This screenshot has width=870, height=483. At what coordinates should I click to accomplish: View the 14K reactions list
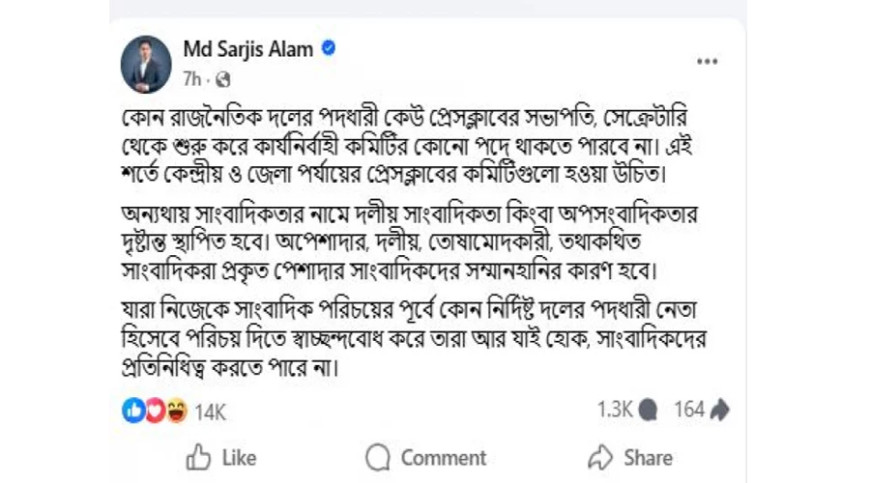pos(210,410)
